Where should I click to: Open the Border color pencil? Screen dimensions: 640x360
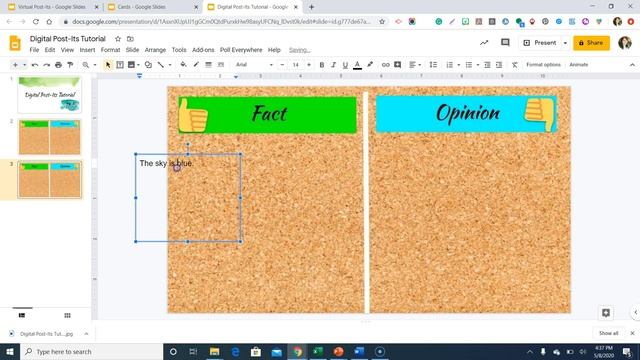[x=196, y=65]
